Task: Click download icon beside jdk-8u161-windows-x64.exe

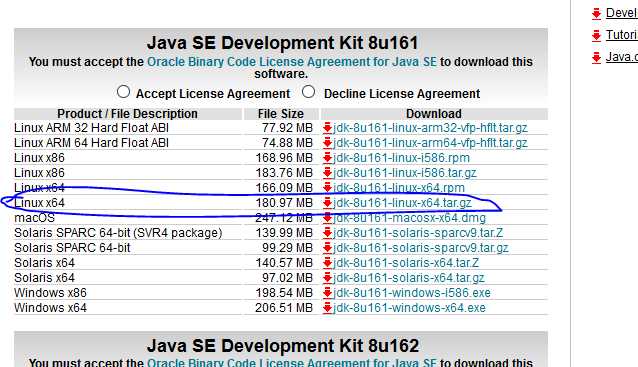Action: pyautogui.click(x=327, y=308)
